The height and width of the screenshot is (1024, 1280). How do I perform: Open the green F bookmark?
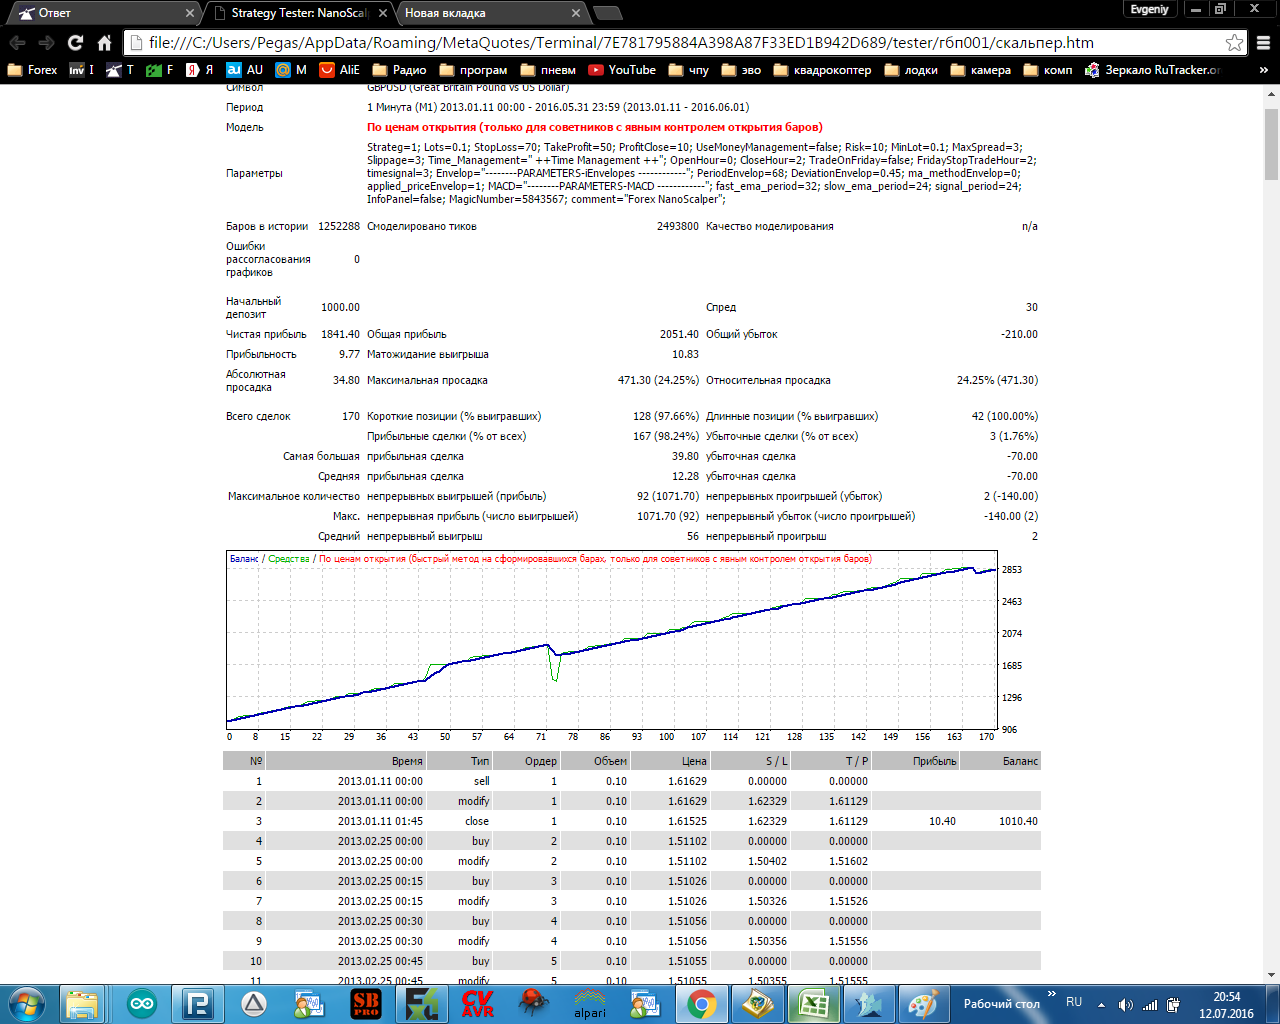pos(160,70)
